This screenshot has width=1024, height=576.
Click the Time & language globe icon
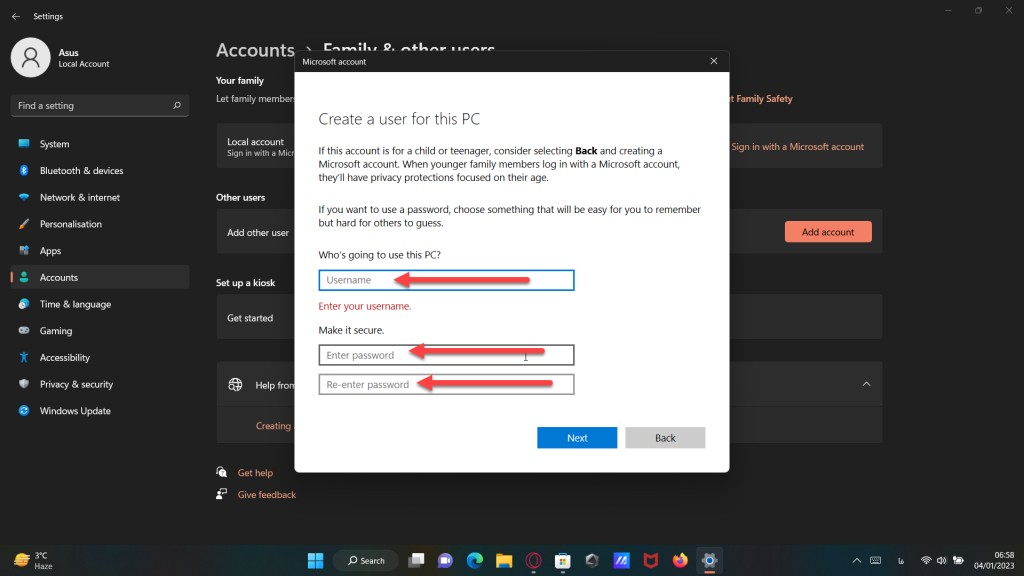24,304
